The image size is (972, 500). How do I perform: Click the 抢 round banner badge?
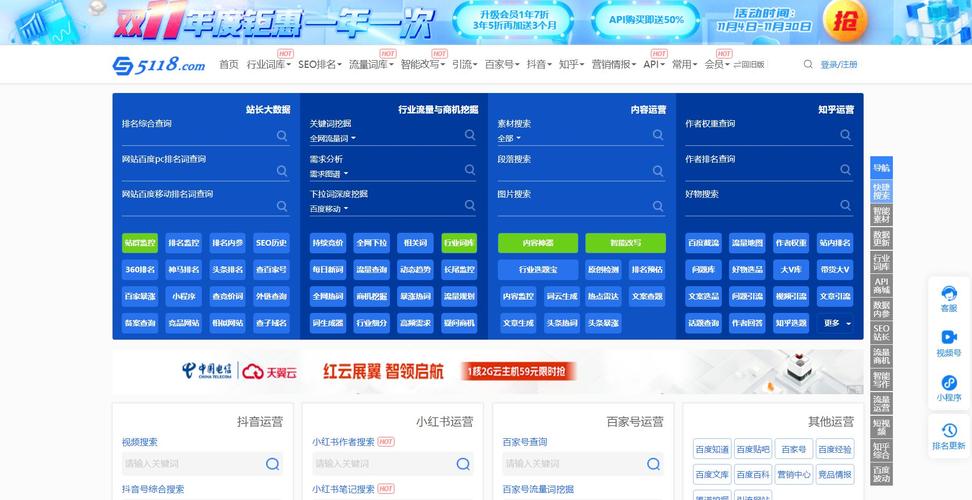(x=845, y=20)
